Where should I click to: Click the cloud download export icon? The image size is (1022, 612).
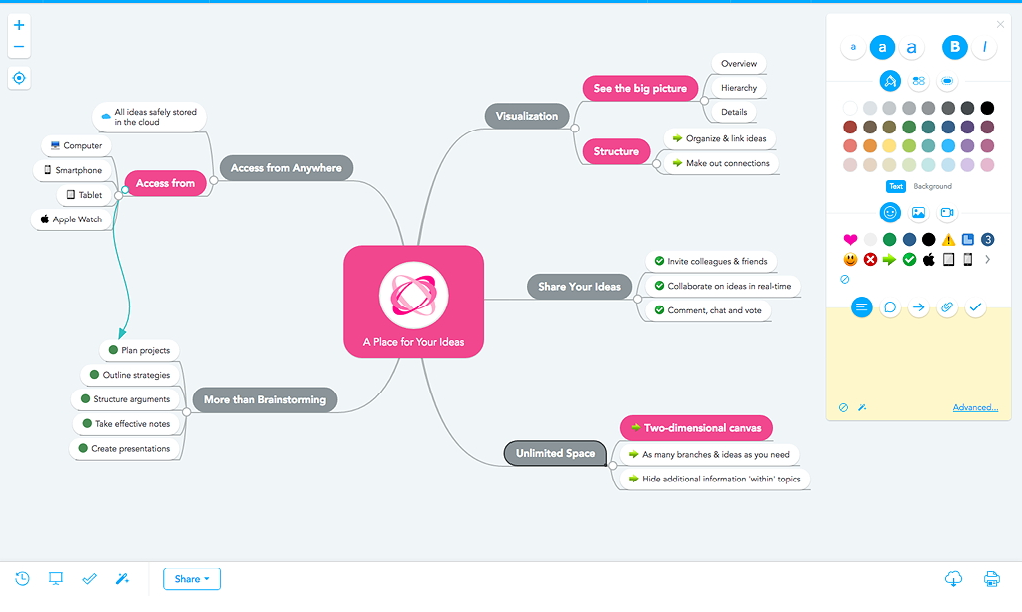click(954, 578)
